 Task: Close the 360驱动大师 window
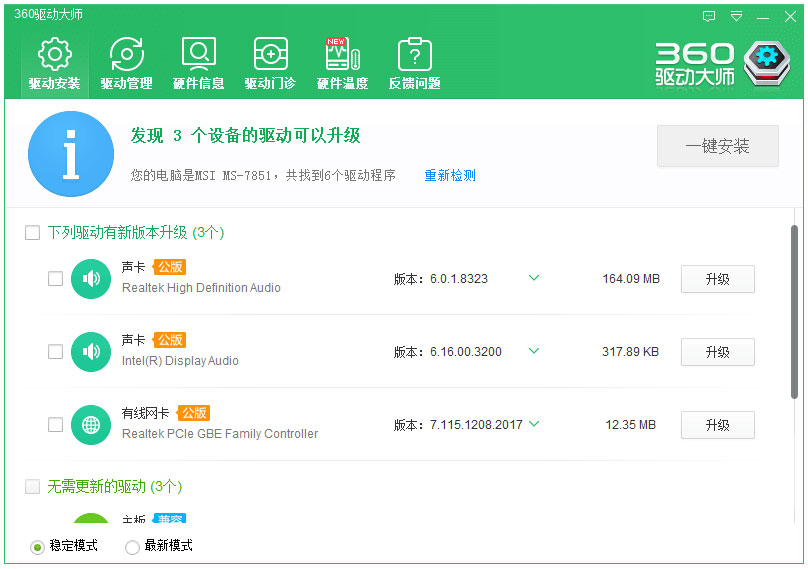pos(790,16)
